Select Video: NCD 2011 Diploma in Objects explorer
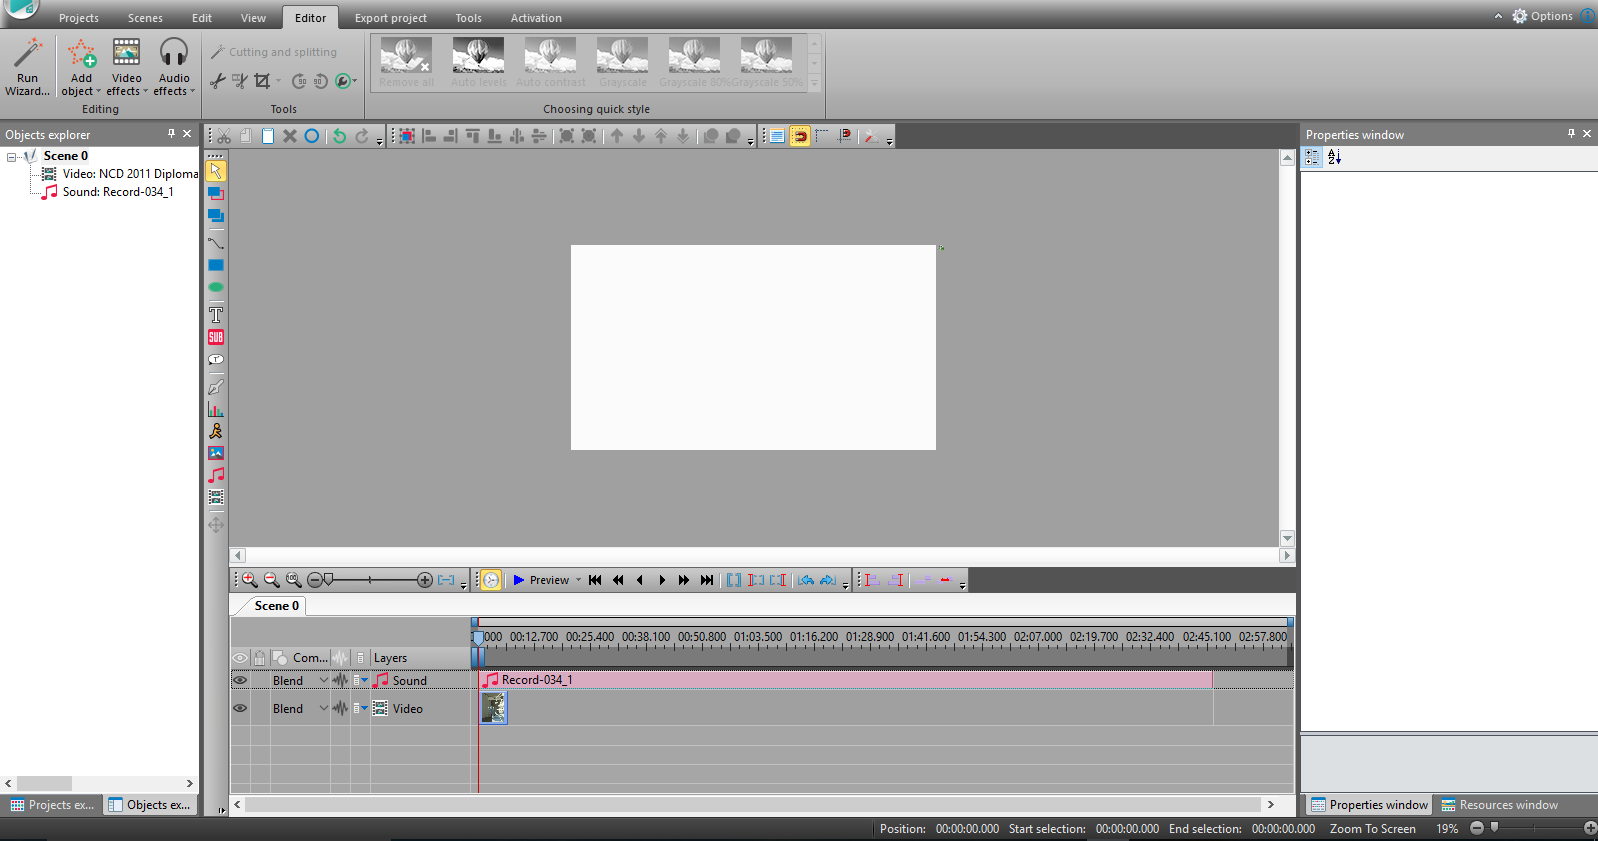Image resolution: width=1598 pixels, height=841 pixels. (120, 174)
